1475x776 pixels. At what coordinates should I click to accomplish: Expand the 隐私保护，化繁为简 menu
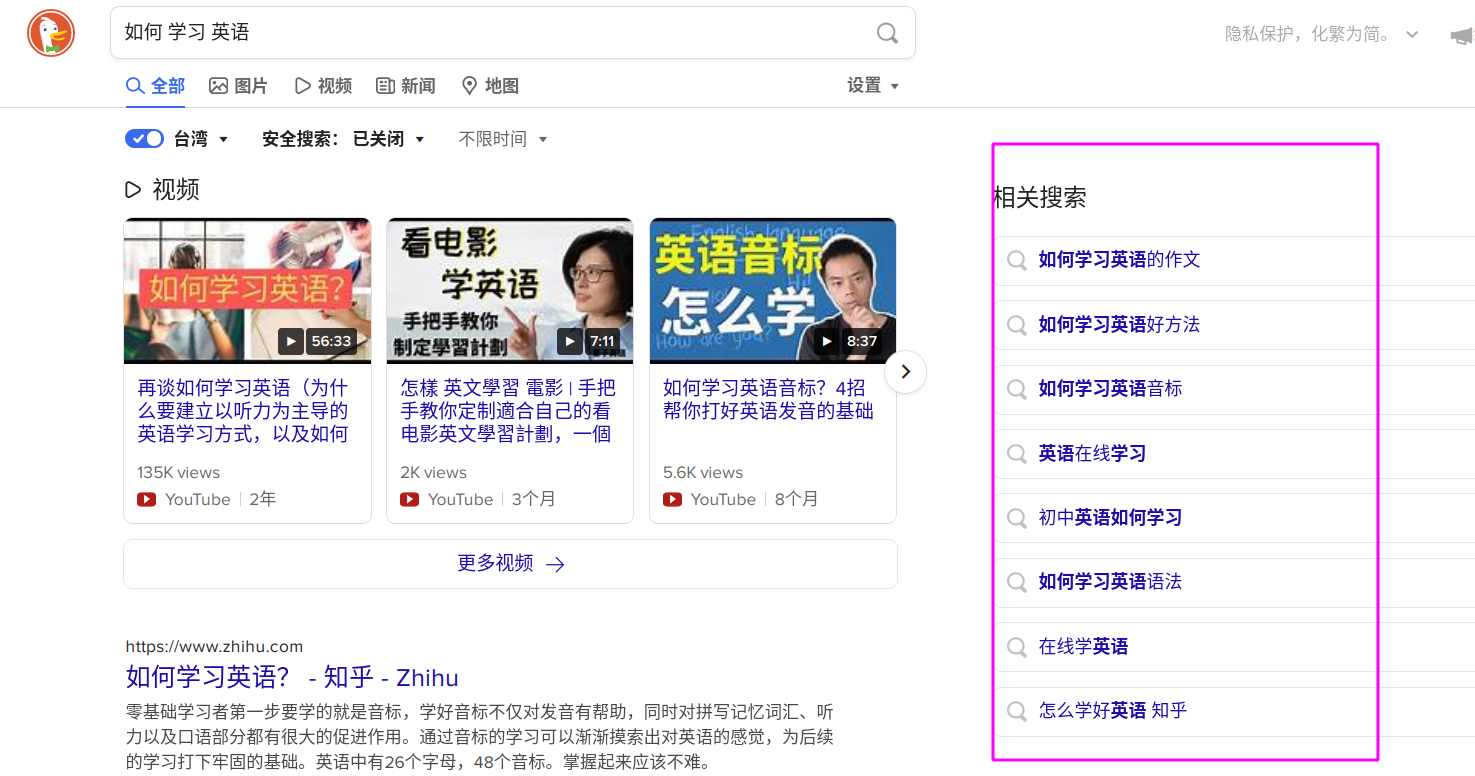pyautogui.click(x=1322, y=34)
